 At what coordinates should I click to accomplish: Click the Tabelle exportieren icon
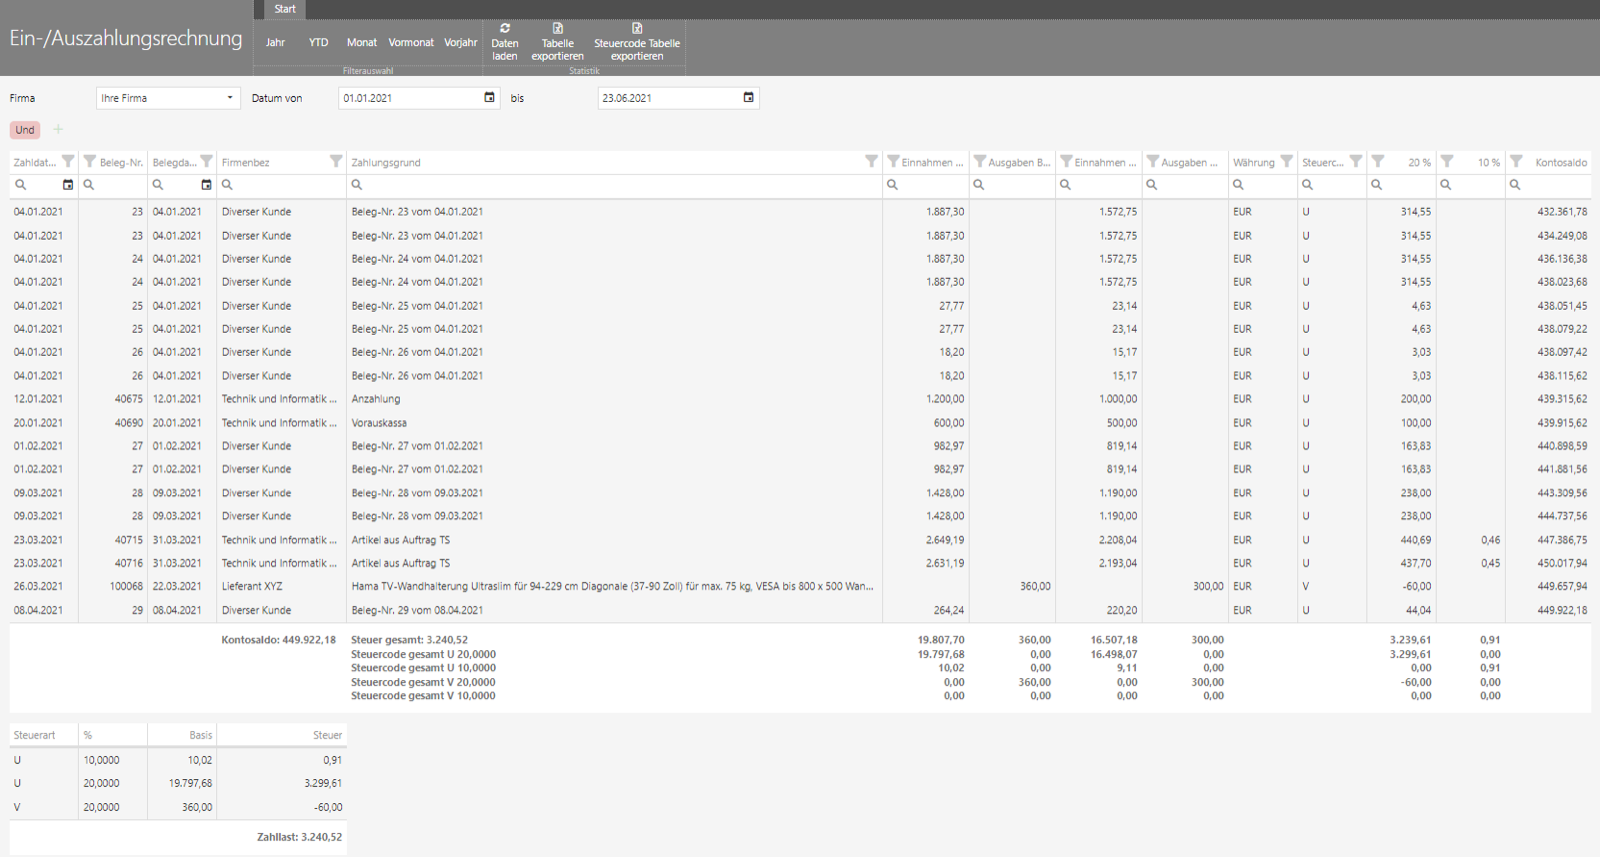coord(558,28)
